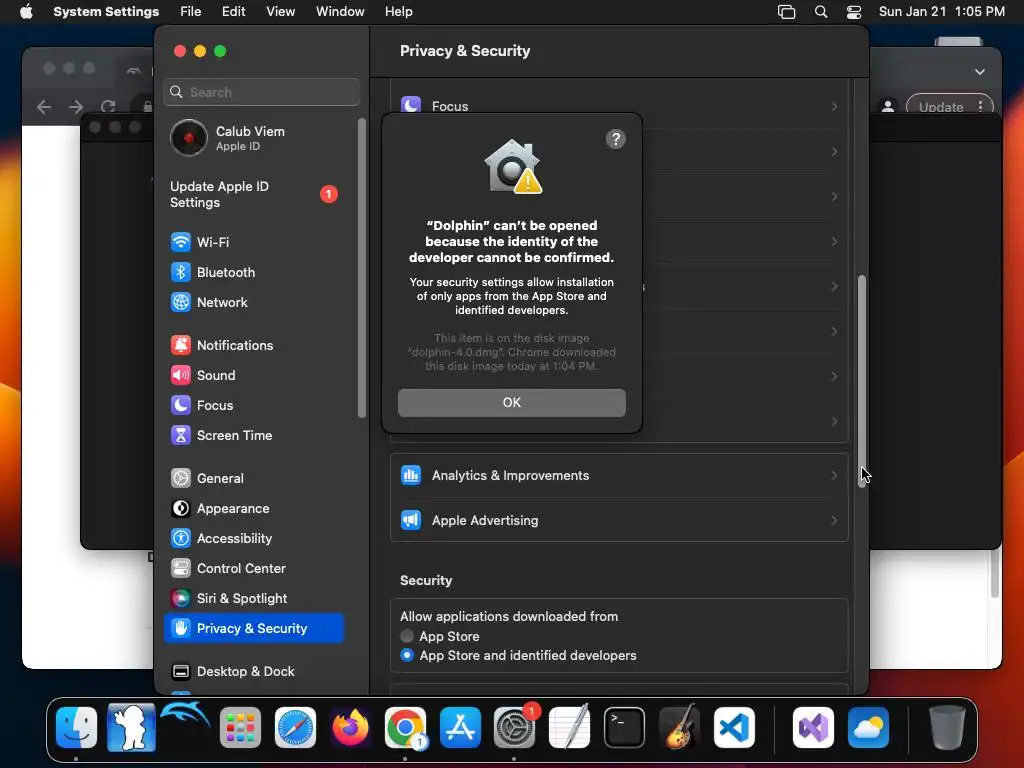This screenshot has width=1024, height=768.
Task: Open App Store from the Dock
Action: (460, 728)
